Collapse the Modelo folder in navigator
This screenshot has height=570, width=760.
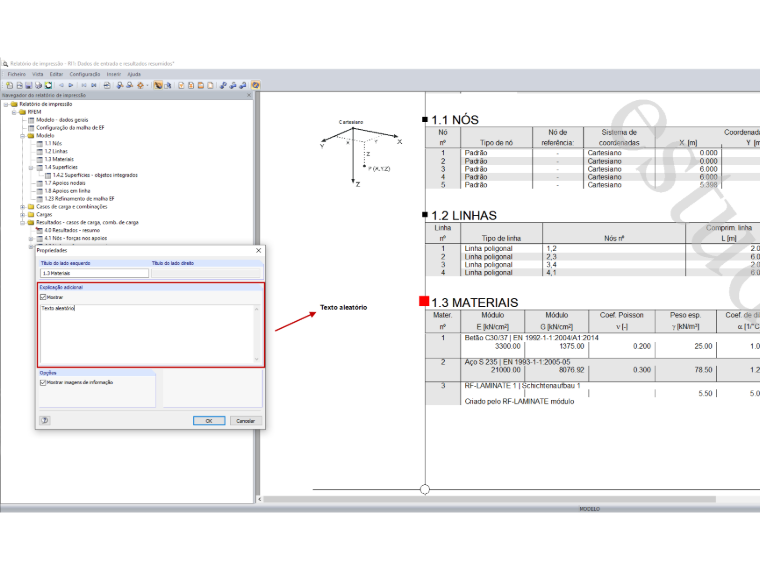[x=22, y=136]
